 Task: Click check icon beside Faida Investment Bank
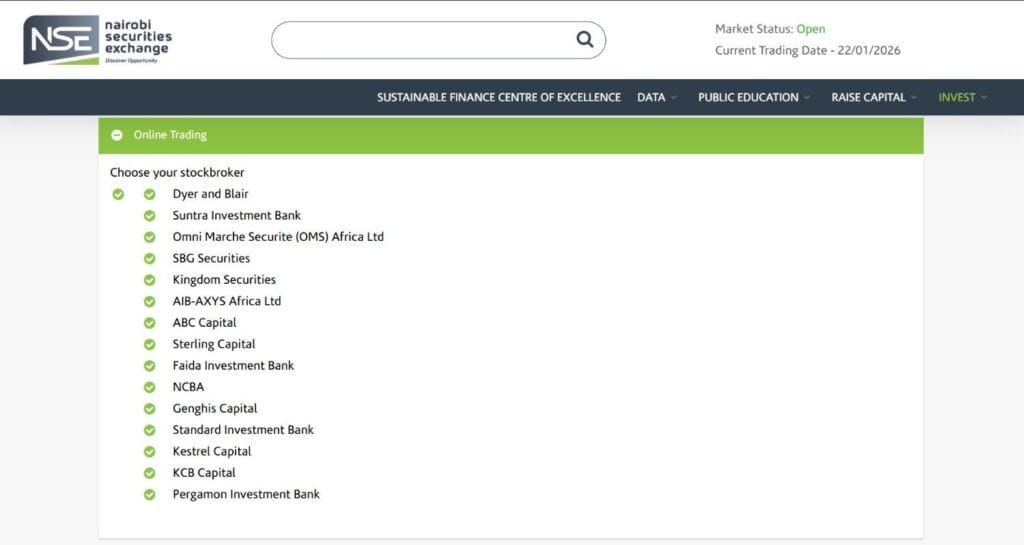click(x=150, y=366)
